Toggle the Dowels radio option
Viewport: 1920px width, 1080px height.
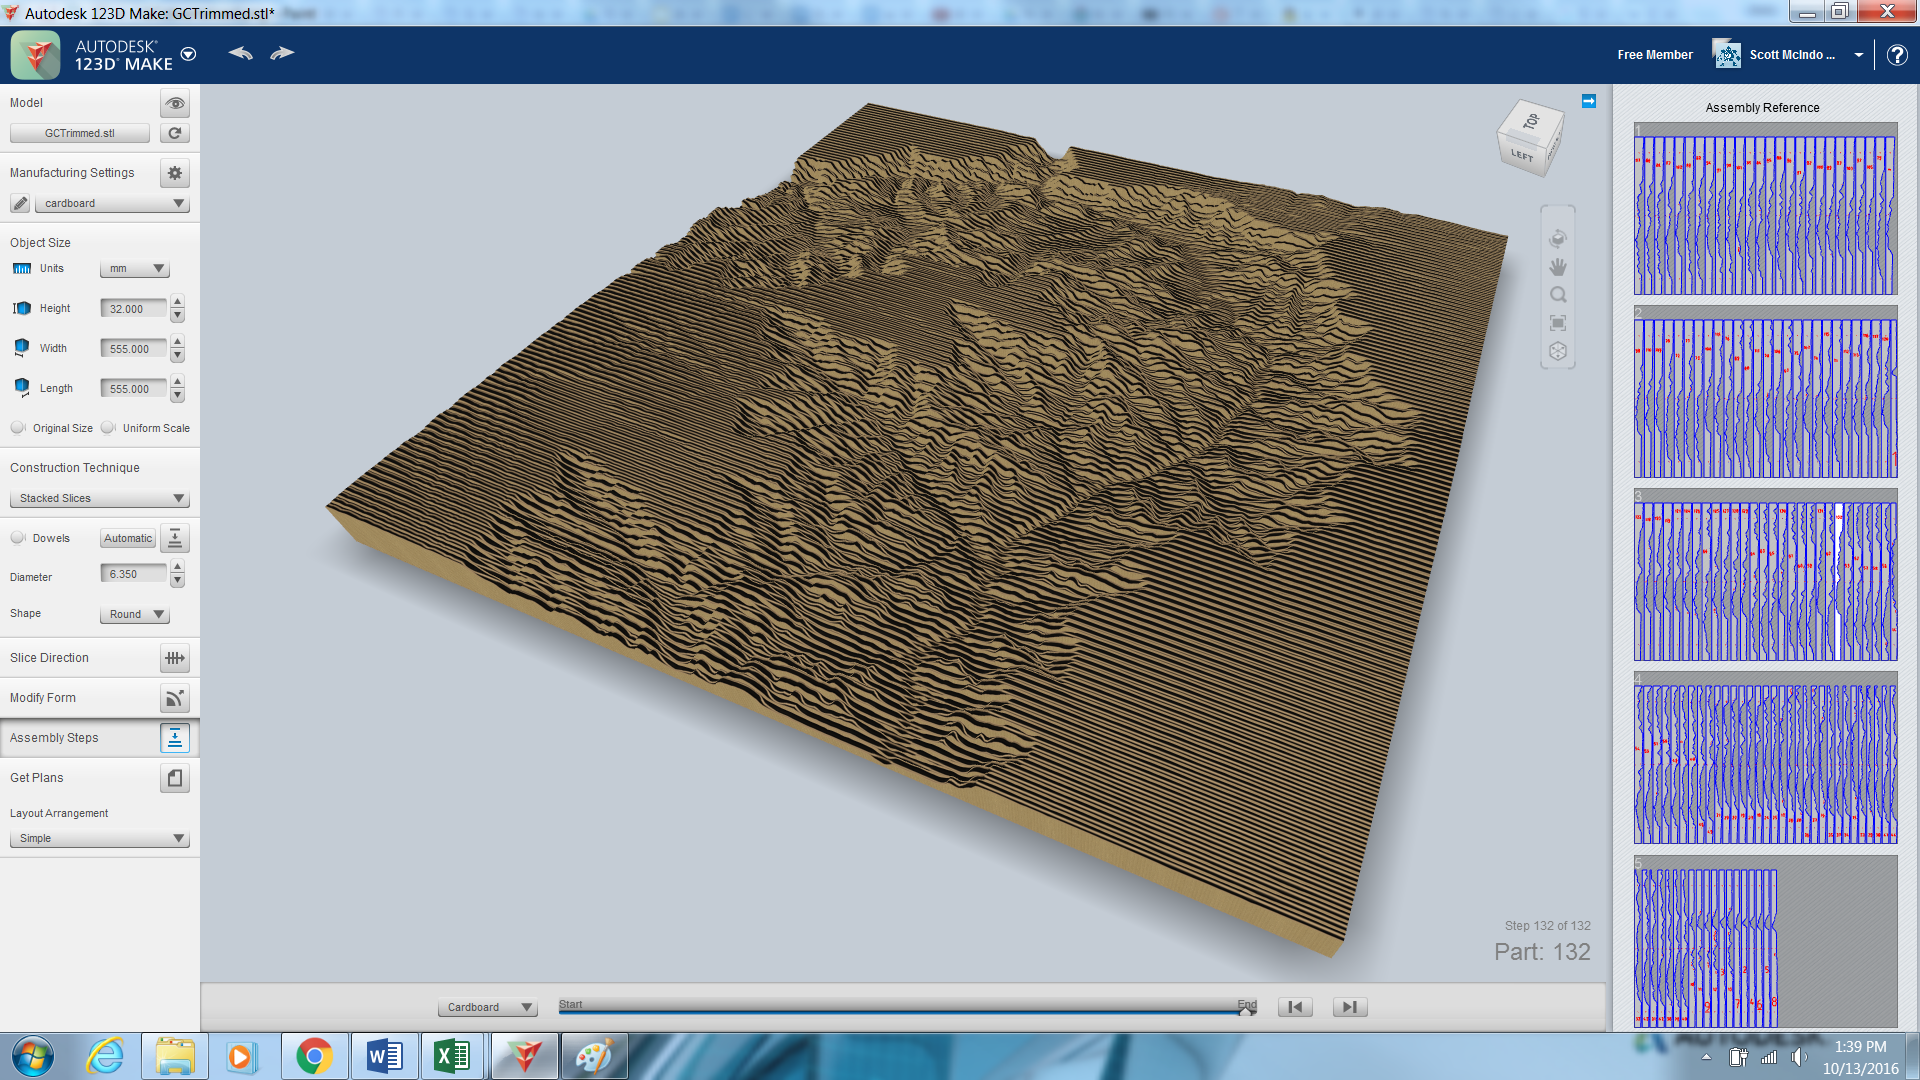coord(18,538)
